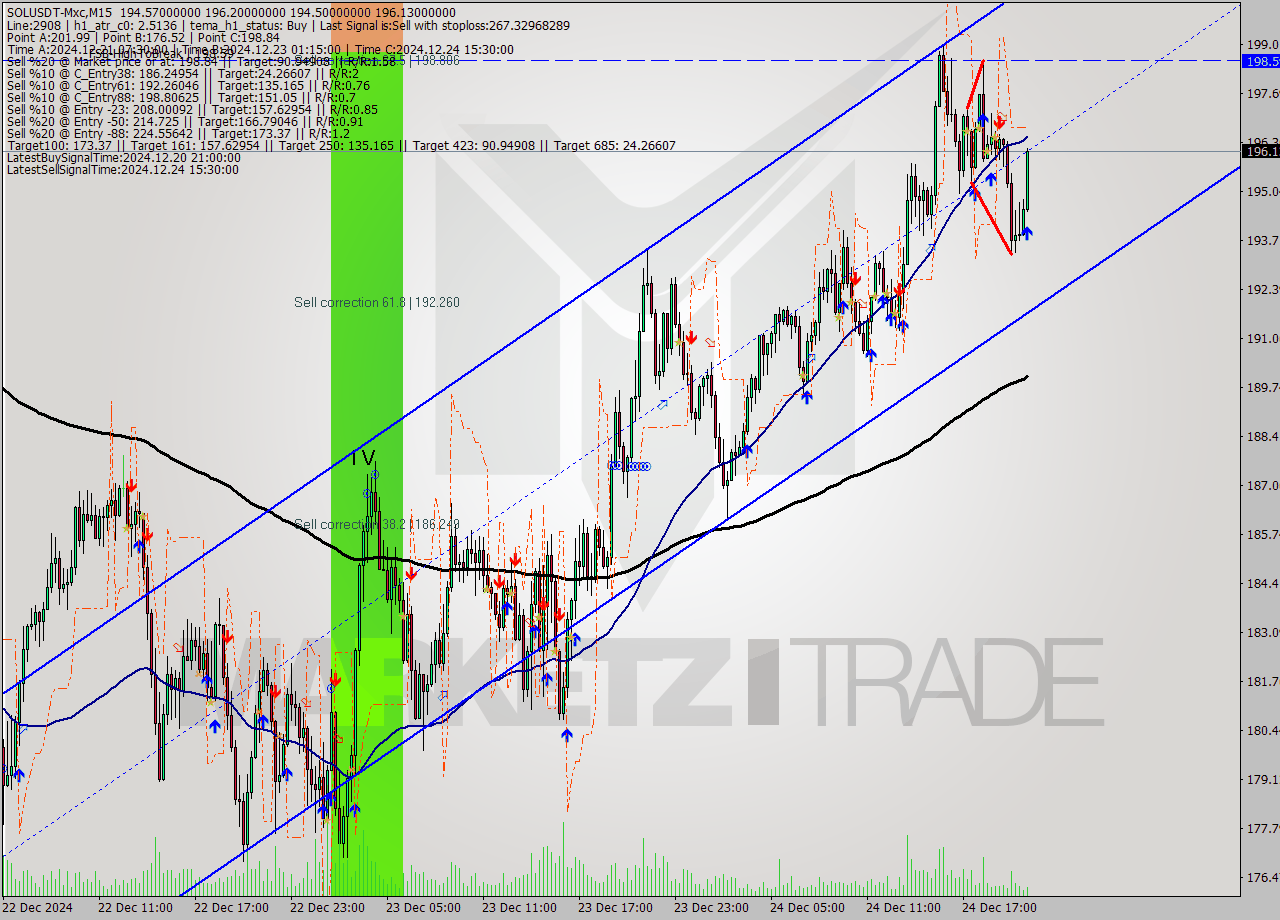
Task: Click the 177.7 price axis label
Action: (1262, 828)
